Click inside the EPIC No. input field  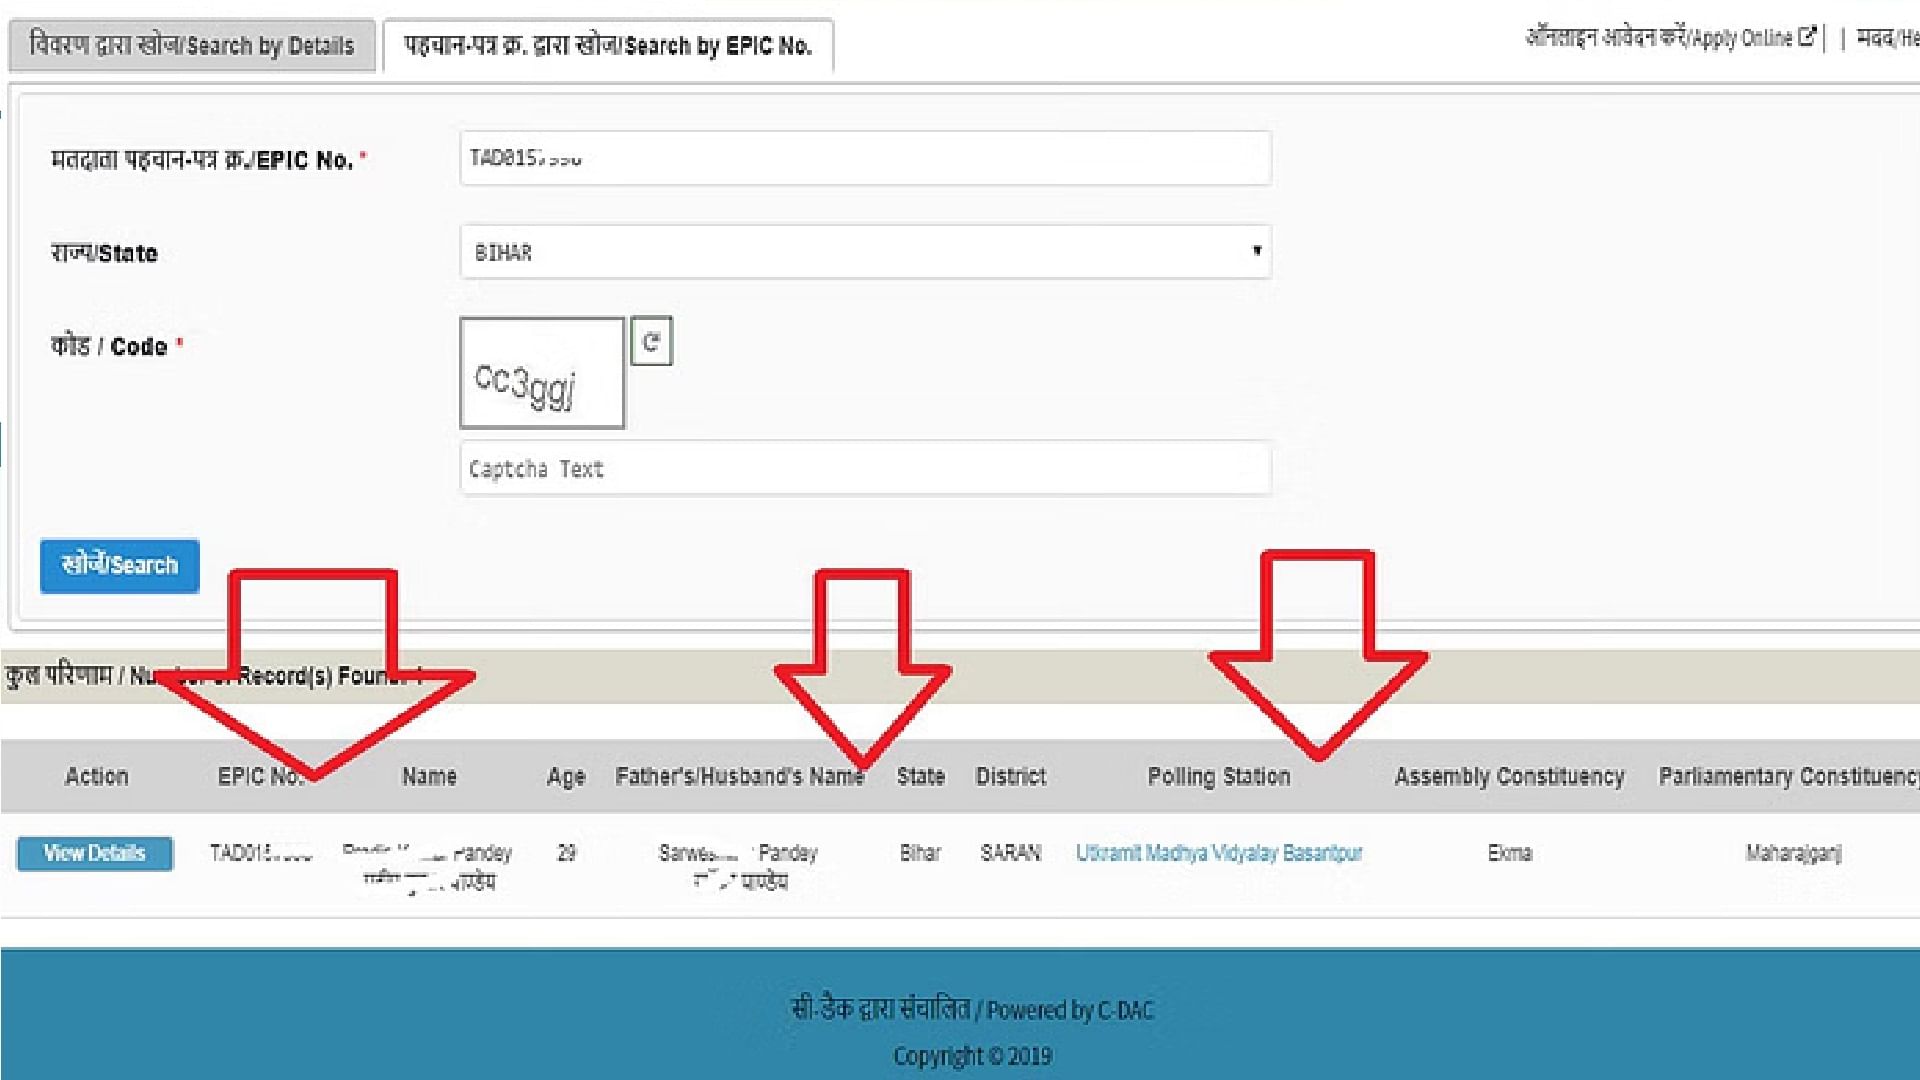(x=864, y=158)
